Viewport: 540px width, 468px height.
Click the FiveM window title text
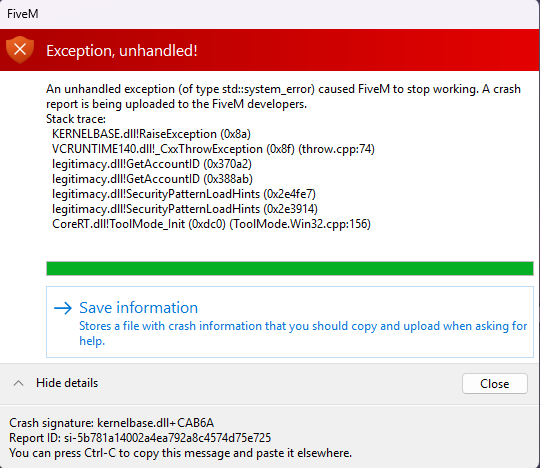23,14
